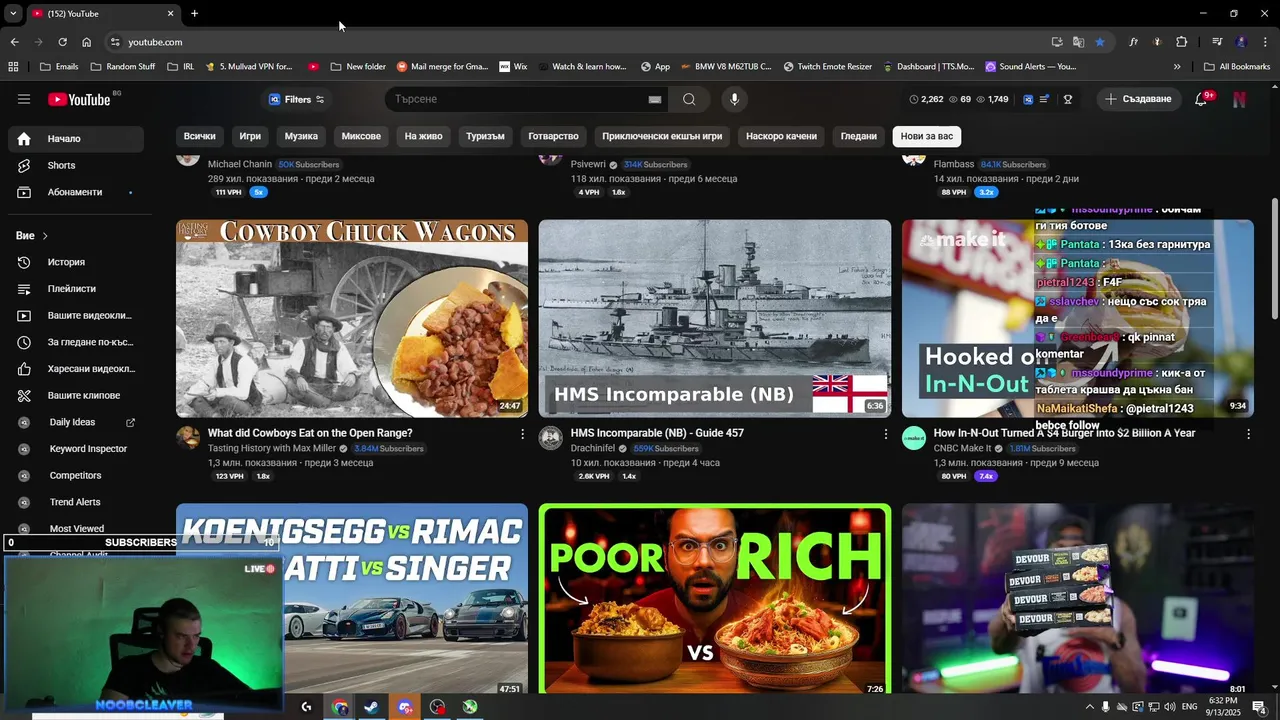Show hidden system tray icons
Viewport: 1280px width, 720px height.
[1090, 707]
